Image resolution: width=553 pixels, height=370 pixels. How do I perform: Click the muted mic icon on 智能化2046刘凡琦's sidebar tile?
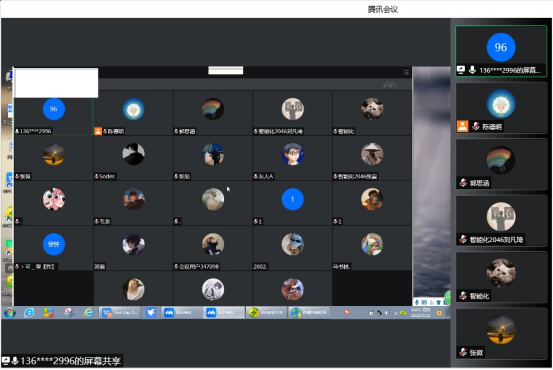(463, 239)
